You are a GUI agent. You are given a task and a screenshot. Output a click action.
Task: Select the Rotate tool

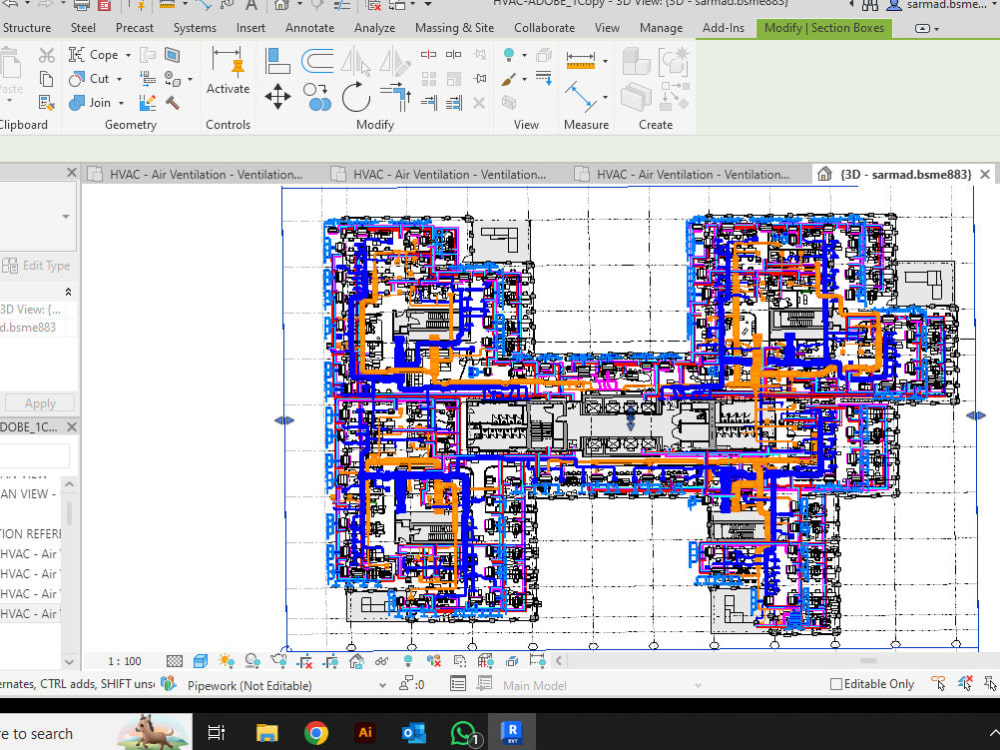click(x=356, y=98)
